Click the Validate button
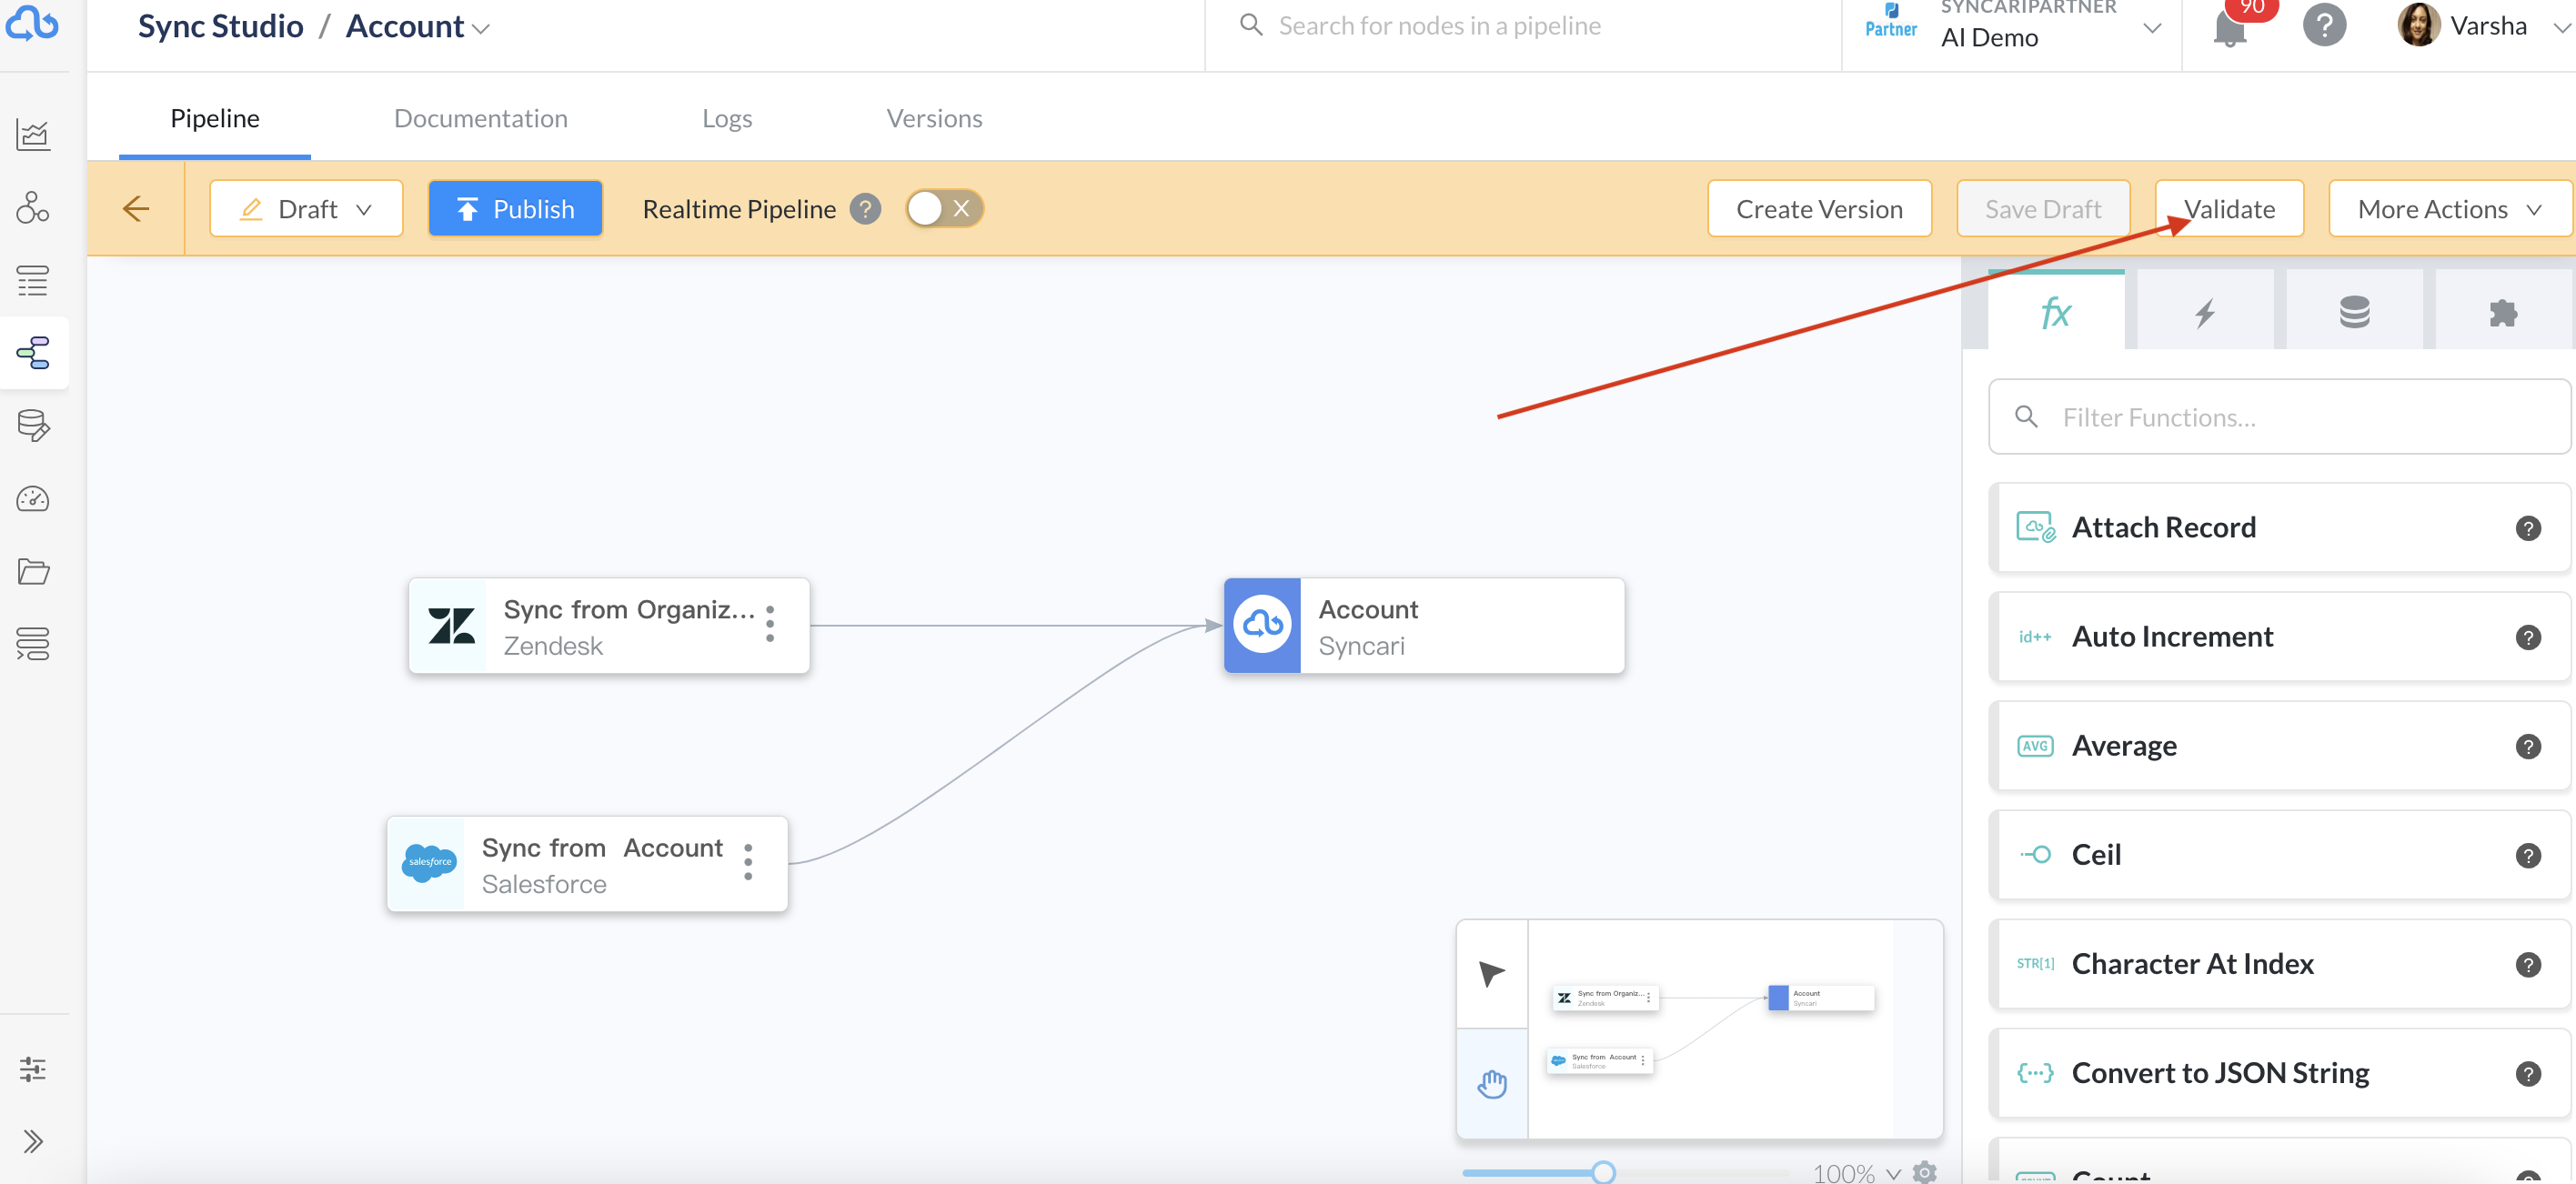This screenshot has height=1184, width=2576. (2229, 208)
